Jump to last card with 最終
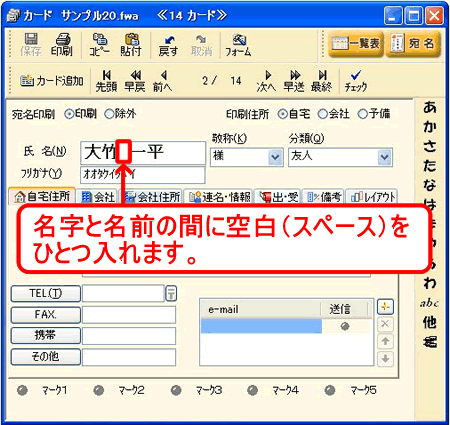This screenshot has width=450, height=425. point(321,81)
